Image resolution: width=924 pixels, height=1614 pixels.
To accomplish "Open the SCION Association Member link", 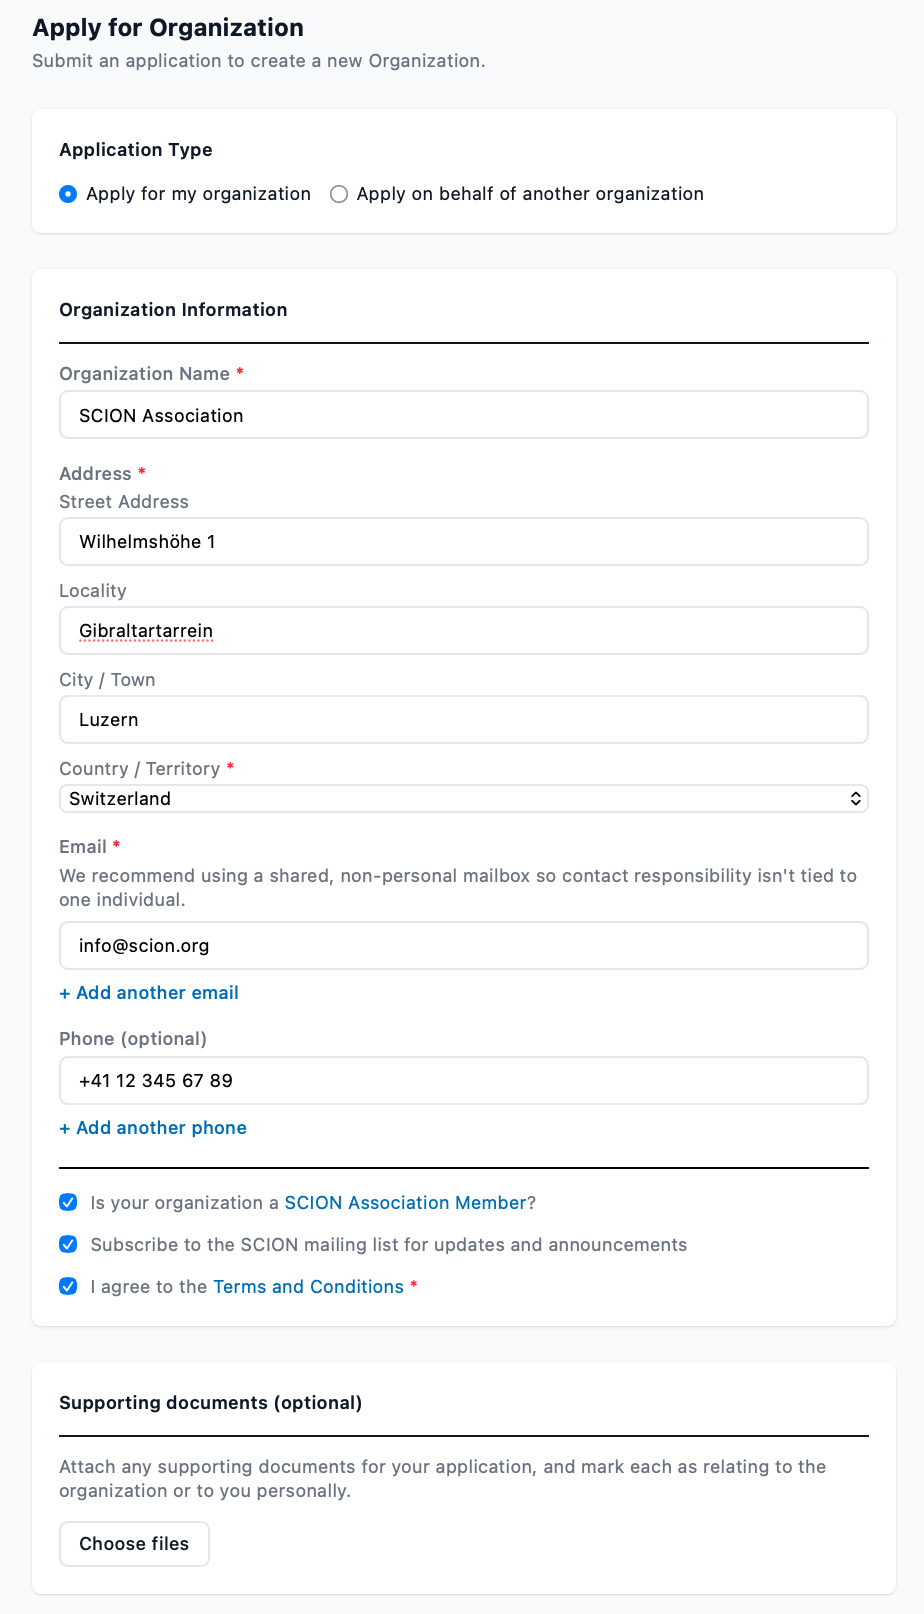I will (406, 1203).
